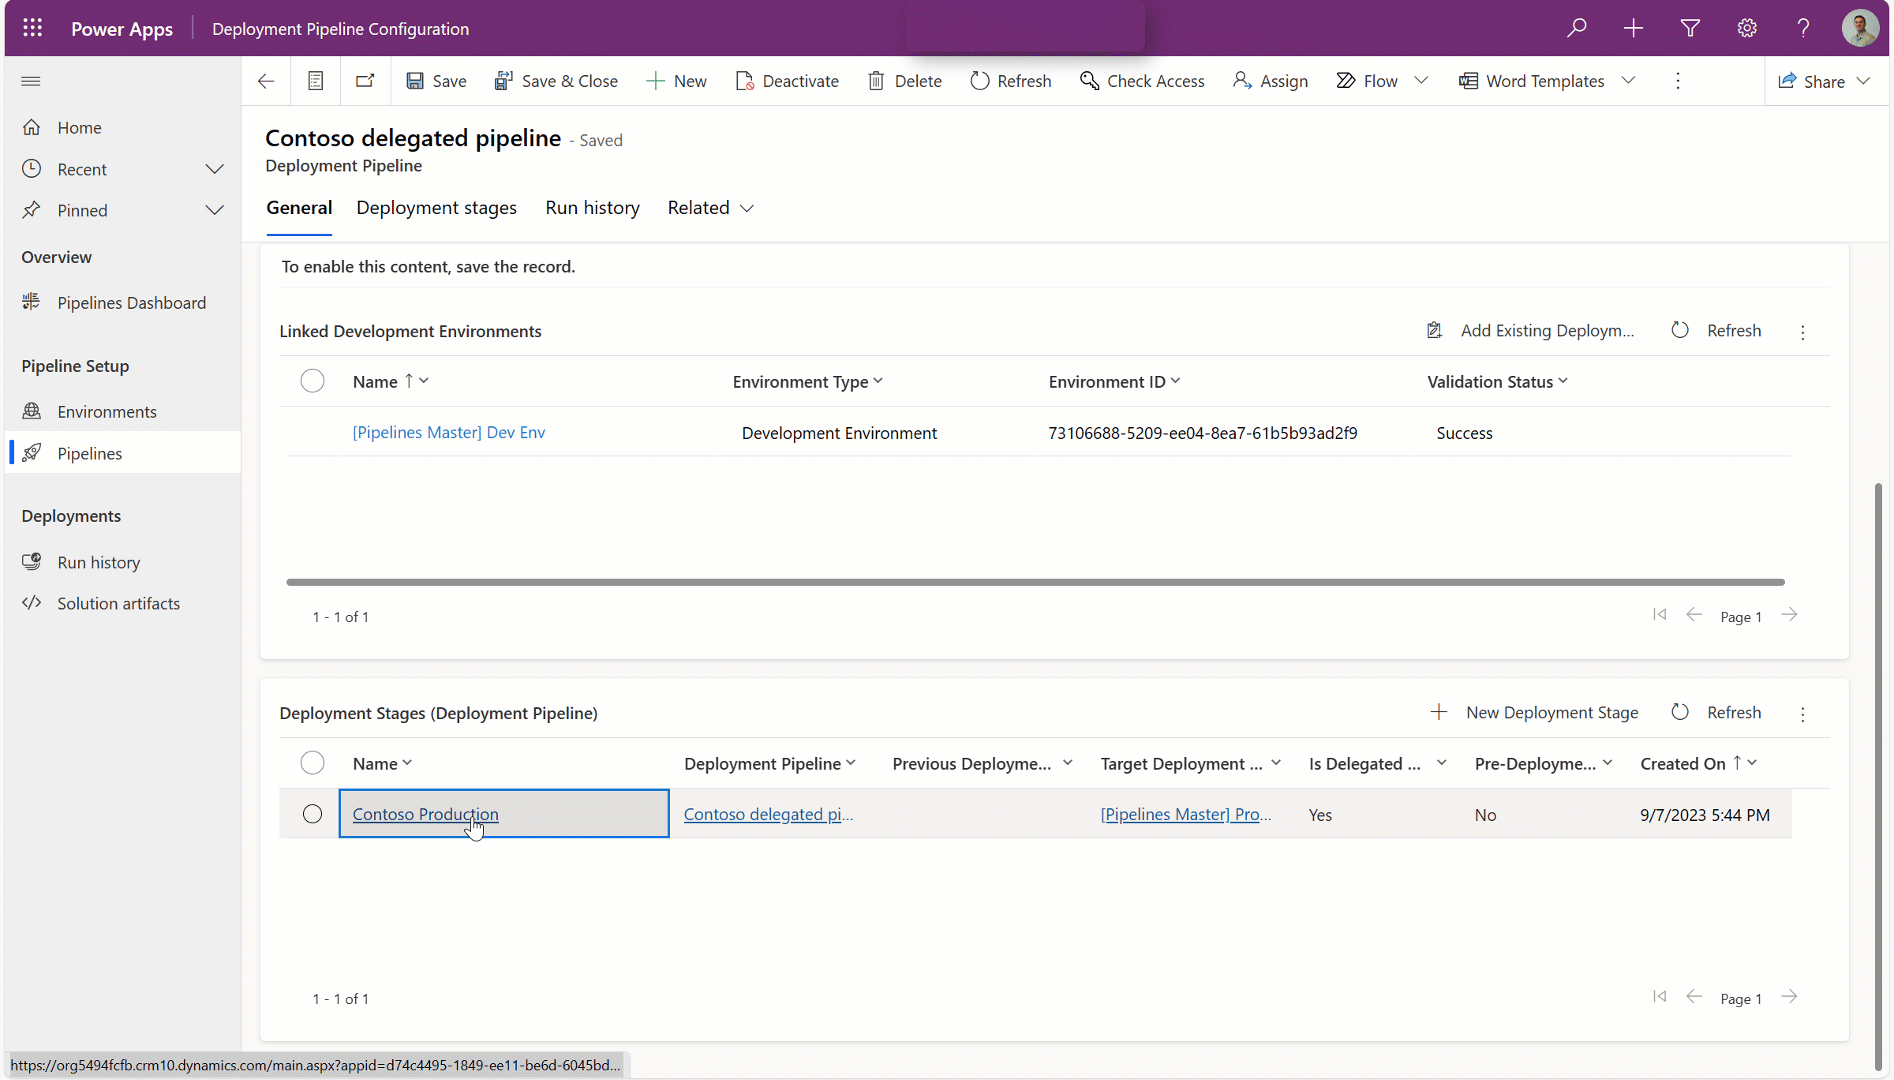This screenshot has width=1894, height=1080.
Task: Click the search magnifier icon in header
Action: point(1576,28)
